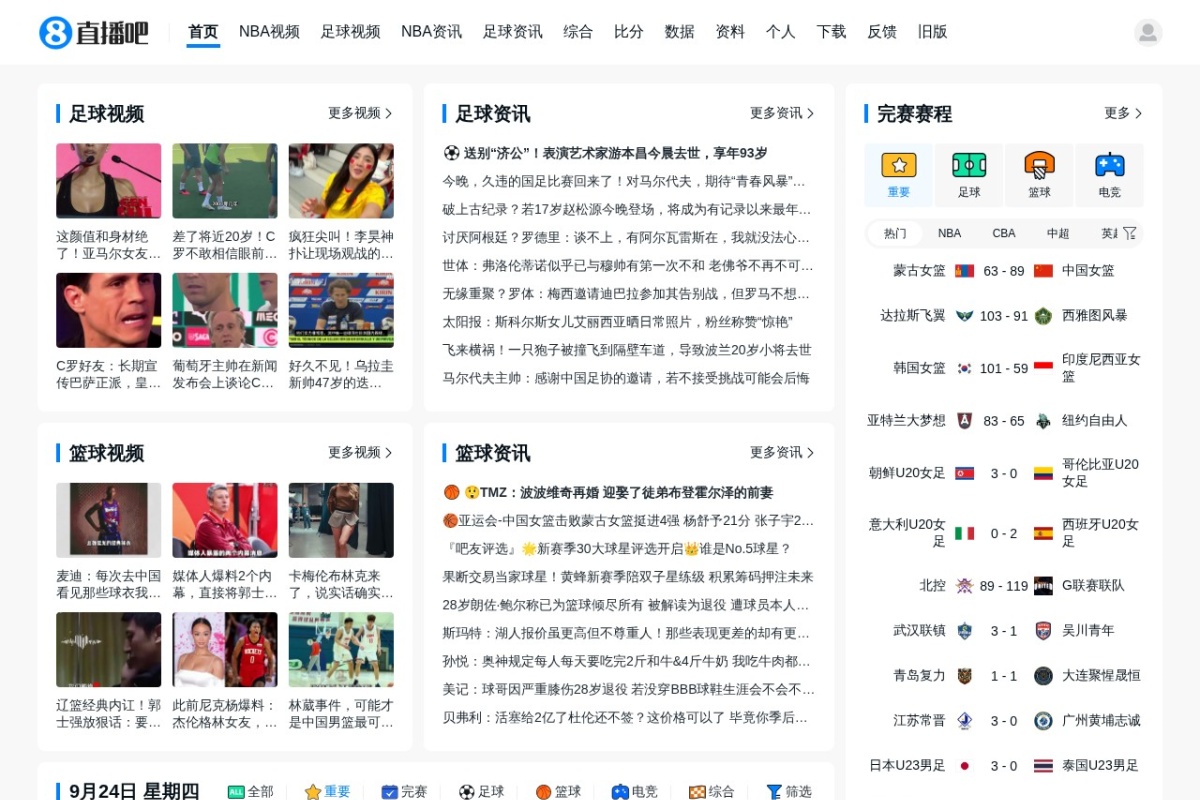Open news 贝弗利：活塞给2亿了杜伦
Viewport: 1200px width, 800px height.
[626, 717]
